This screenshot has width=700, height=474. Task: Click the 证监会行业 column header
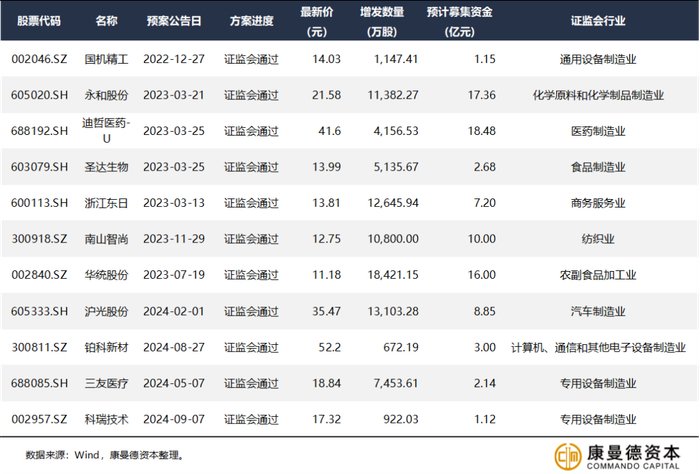tap(598, 21)
